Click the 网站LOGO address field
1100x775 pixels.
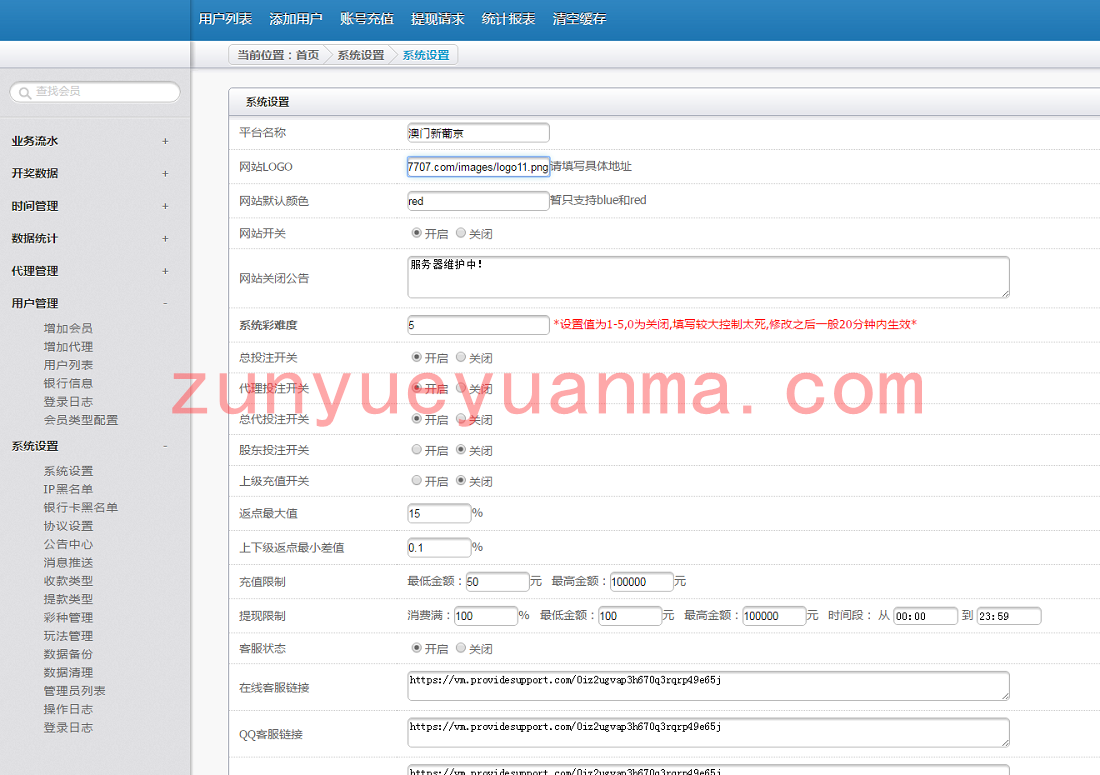pos(478,166)
